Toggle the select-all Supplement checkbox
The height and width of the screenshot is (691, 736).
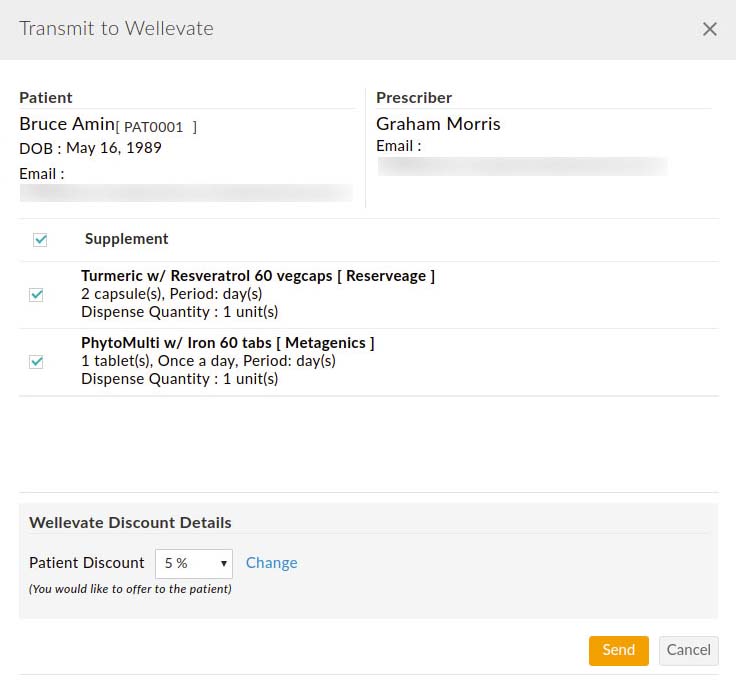(x=40, y=240)
